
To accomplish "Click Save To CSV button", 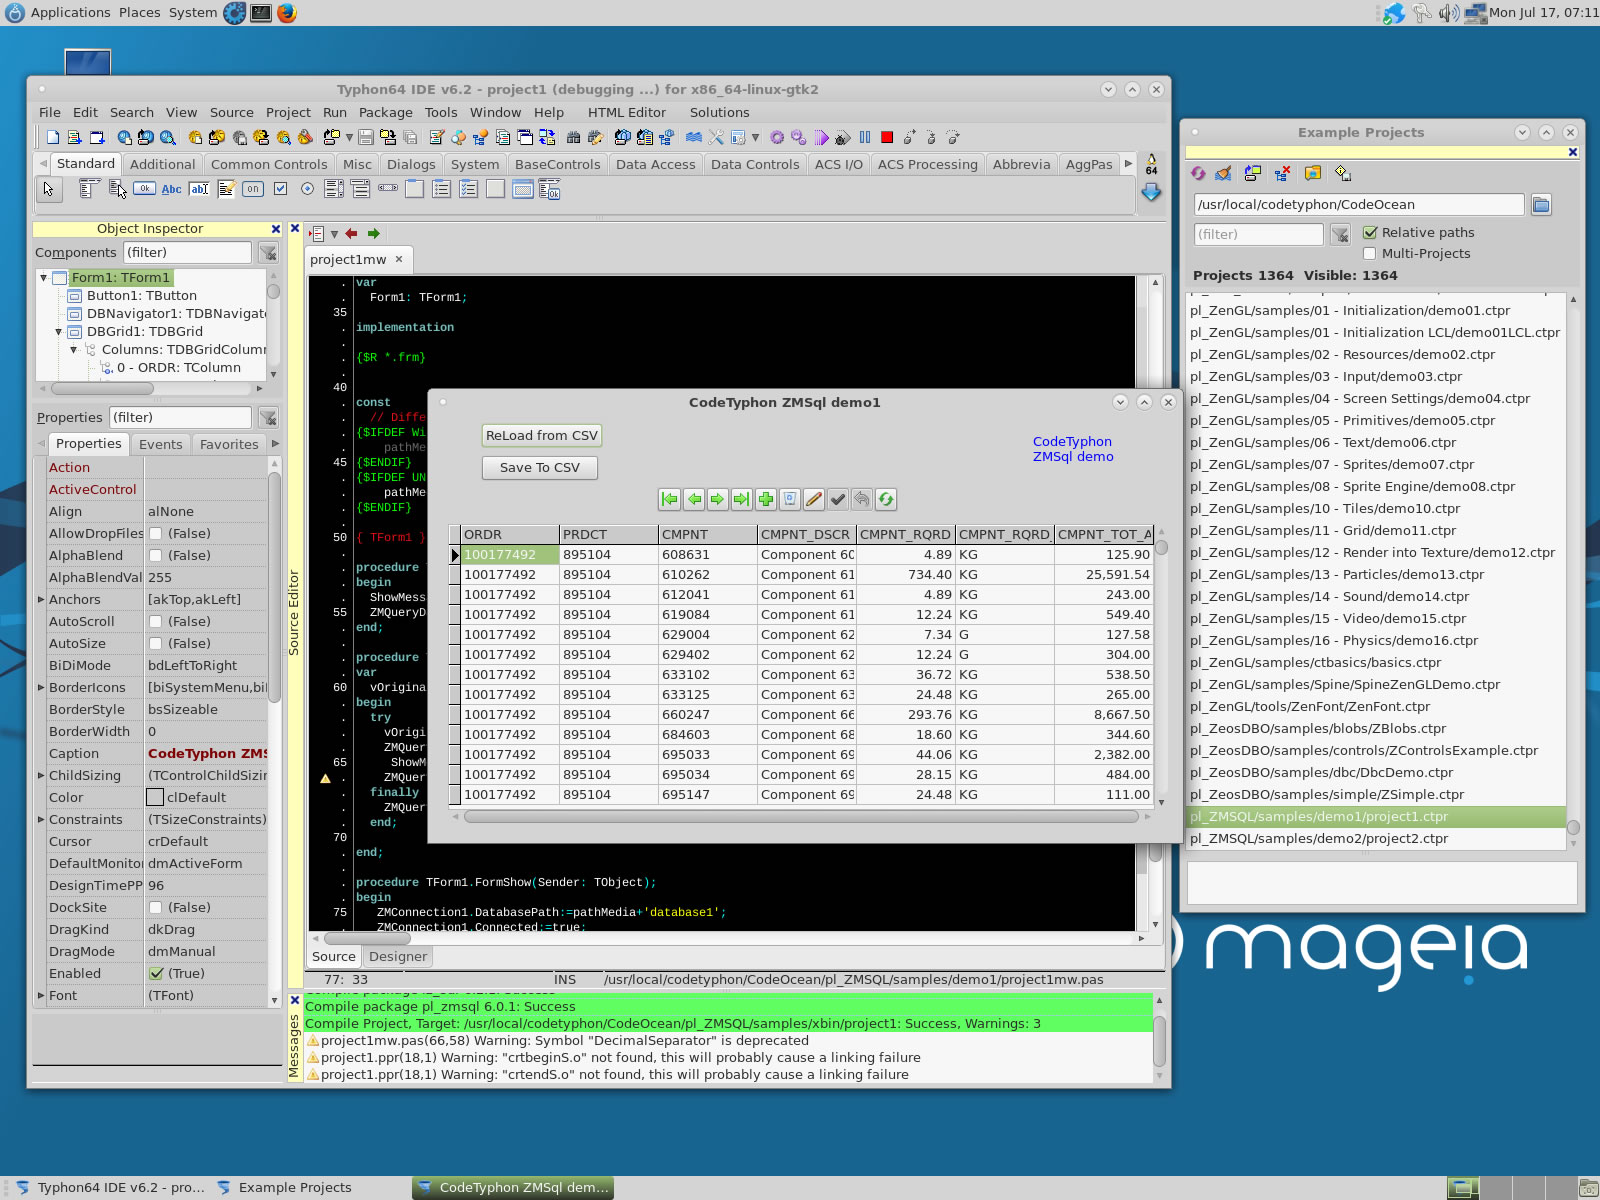I will point(540,467).
